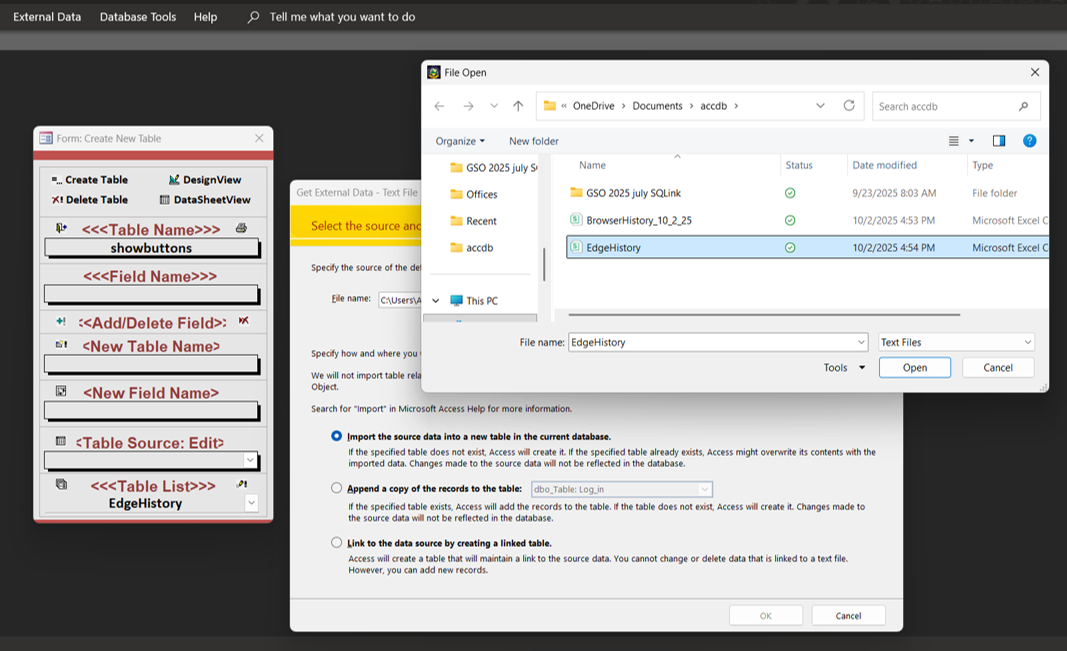Expand the This PC tree node

(436, 300)
